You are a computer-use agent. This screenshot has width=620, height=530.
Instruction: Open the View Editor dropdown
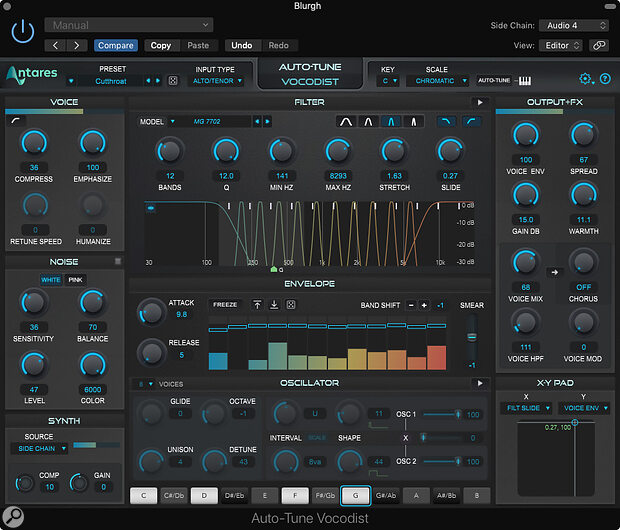point(562,45)
